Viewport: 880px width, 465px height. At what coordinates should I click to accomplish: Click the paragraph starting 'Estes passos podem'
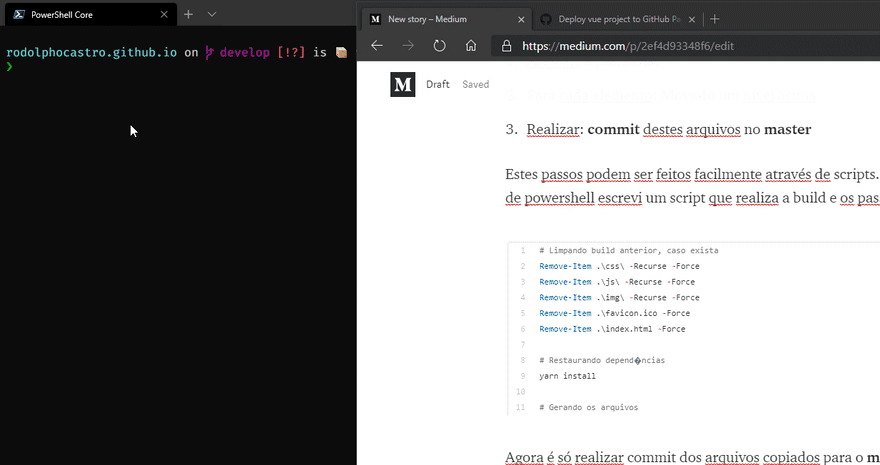(692, 186)
